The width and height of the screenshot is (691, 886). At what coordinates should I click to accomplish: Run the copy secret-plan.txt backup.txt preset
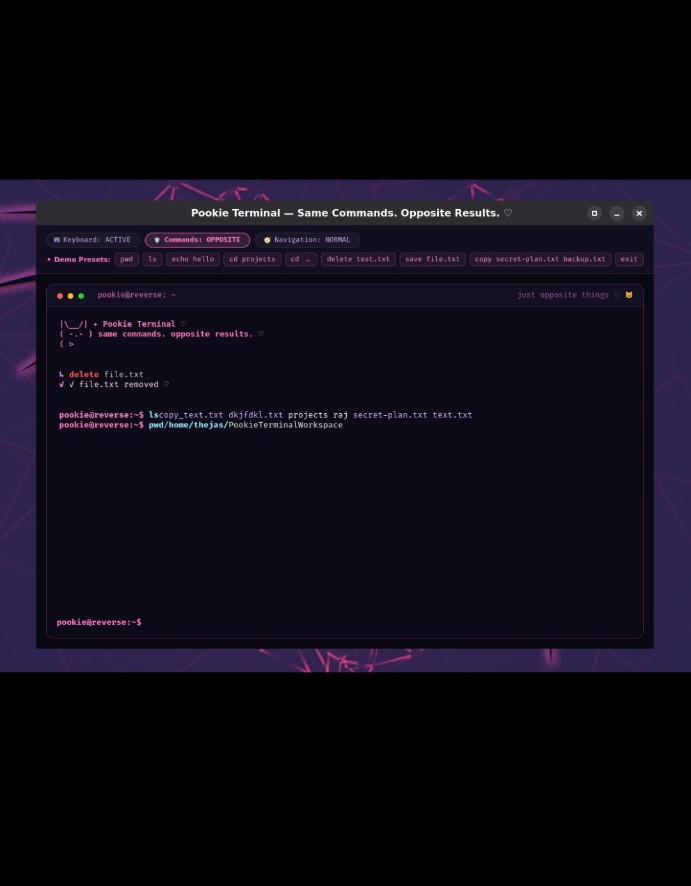click(540, 259)
